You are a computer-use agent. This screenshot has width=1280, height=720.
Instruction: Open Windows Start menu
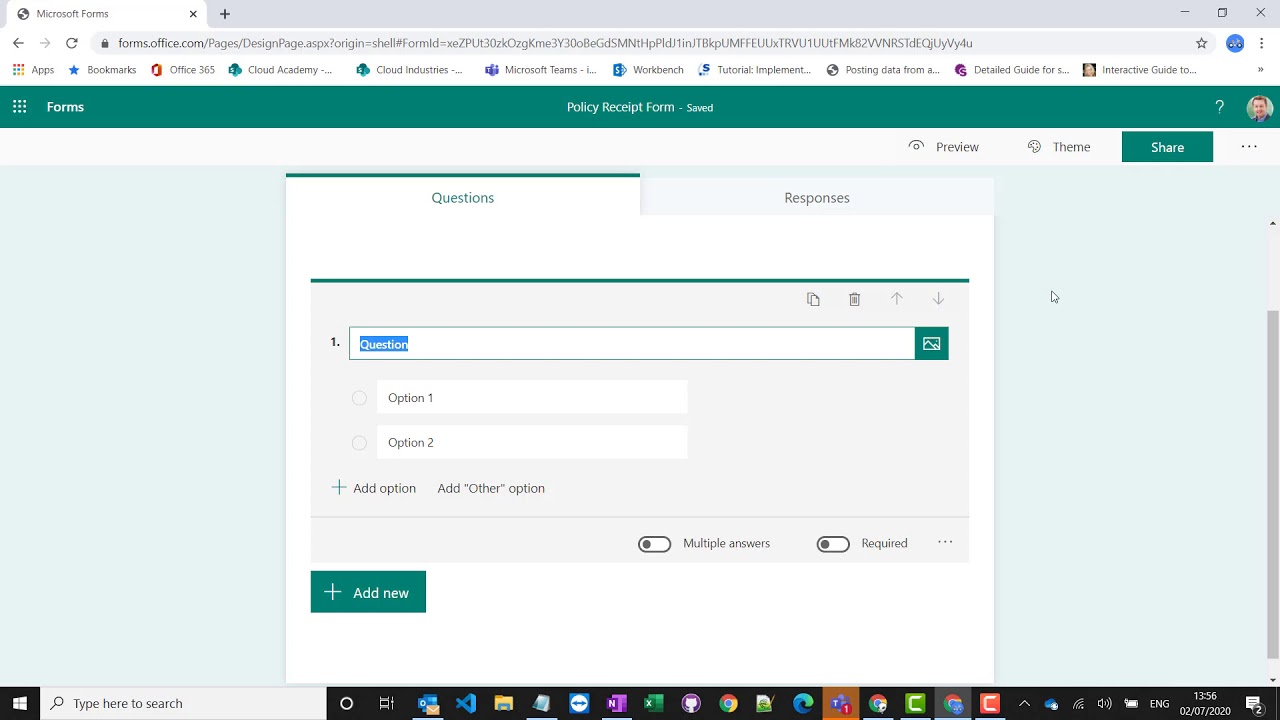pyautogui.click(x=20, y=703)
